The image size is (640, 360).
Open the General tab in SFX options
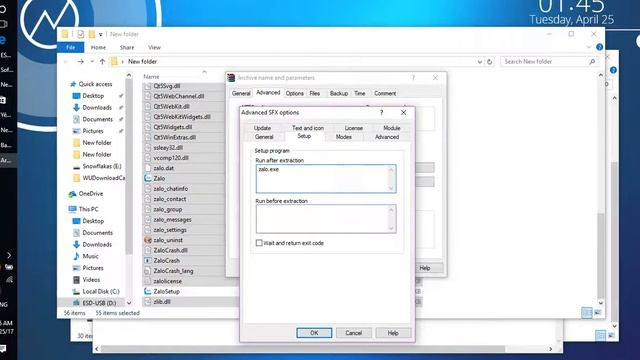(264, 137)
